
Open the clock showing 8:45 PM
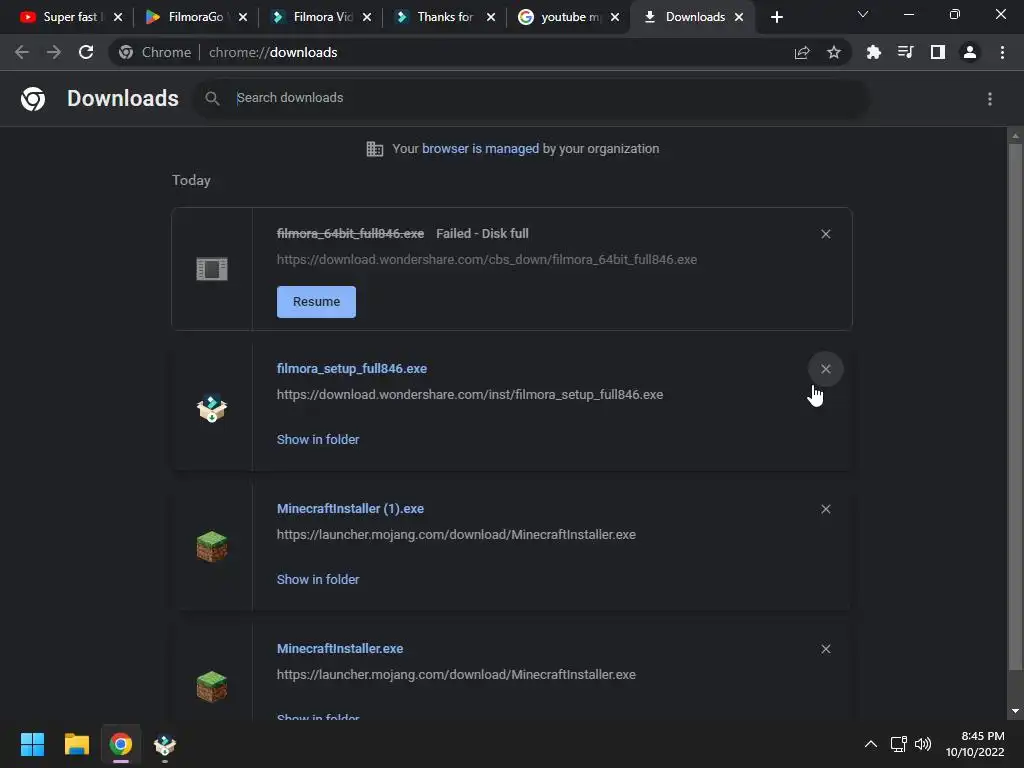975,744
